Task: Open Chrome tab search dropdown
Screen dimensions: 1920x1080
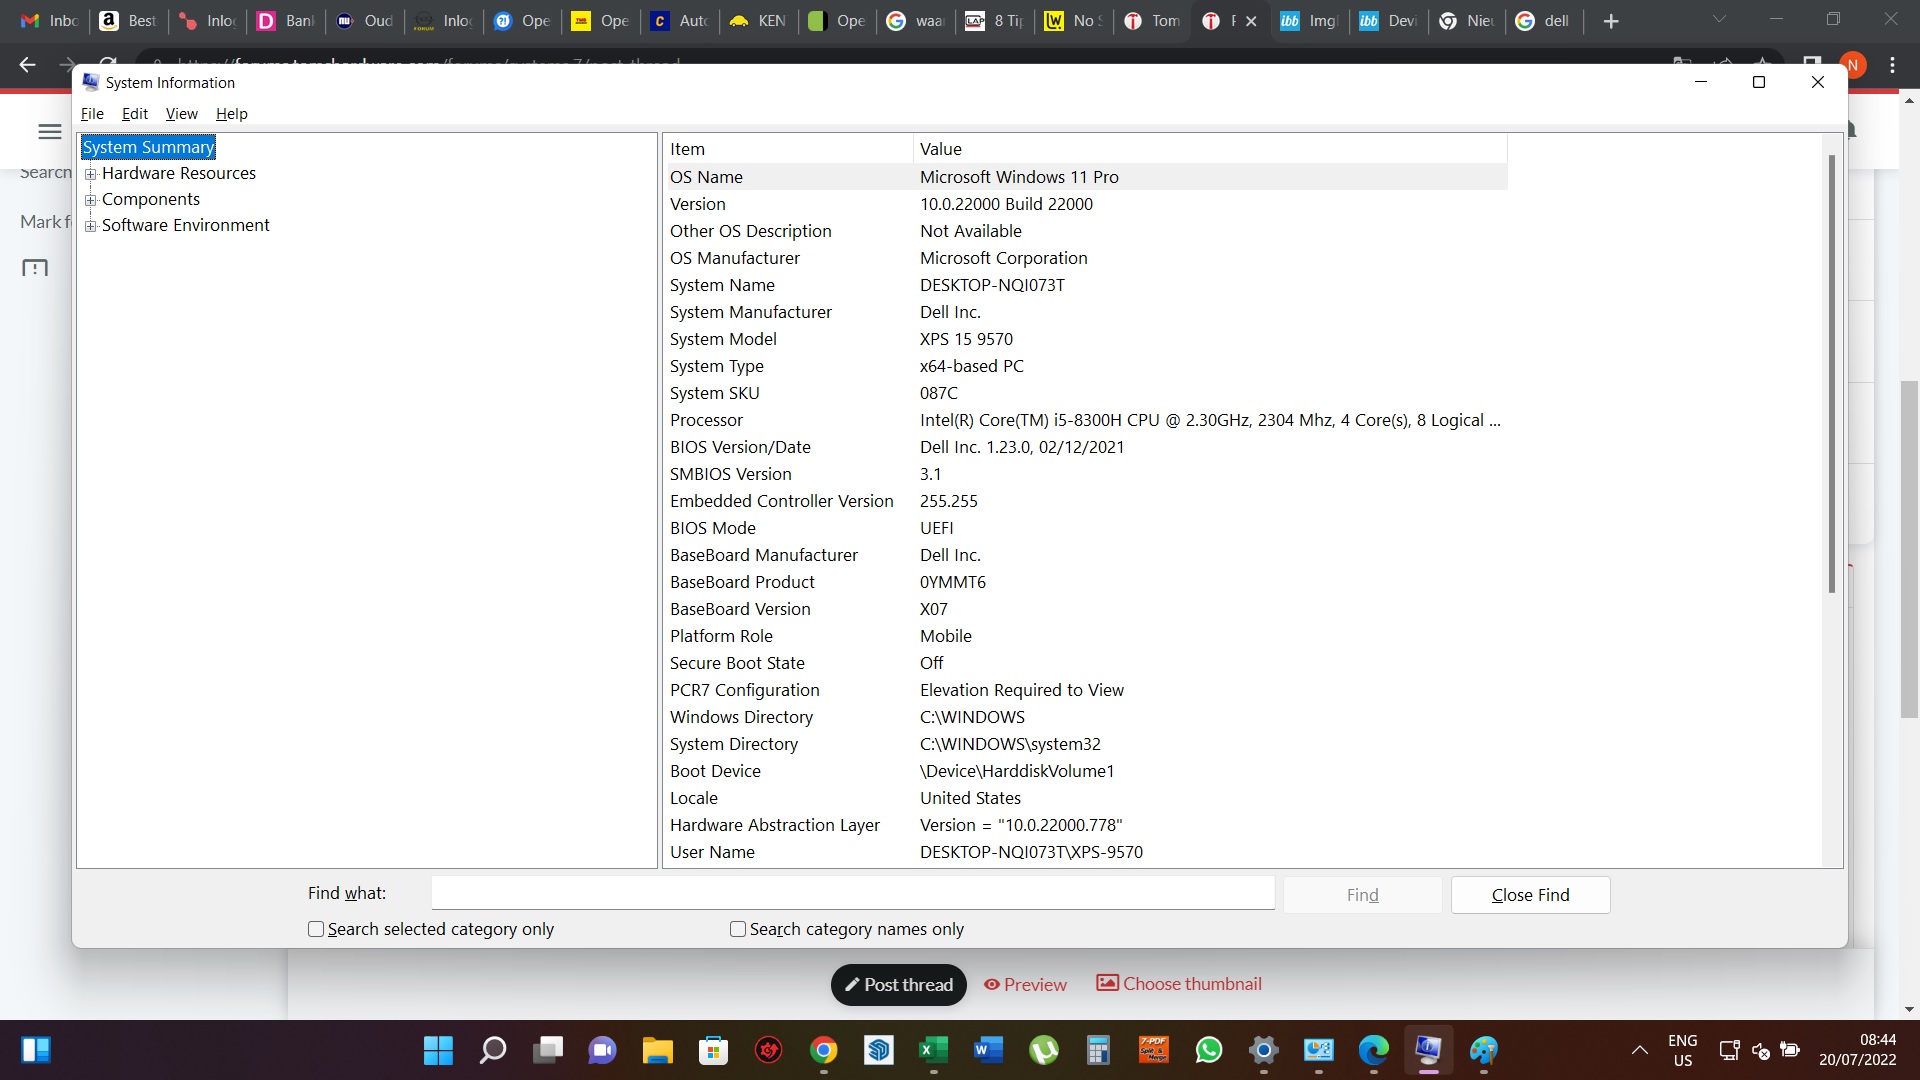Action: pyautogui.click(x=1720, y=19)
